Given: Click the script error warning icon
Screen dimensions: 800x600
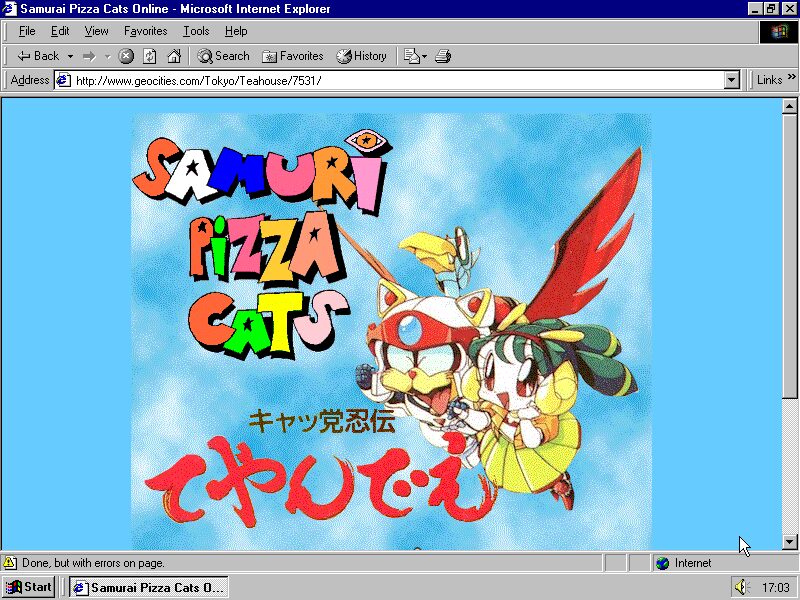Looking at the screenshot, I should (10, 563).
